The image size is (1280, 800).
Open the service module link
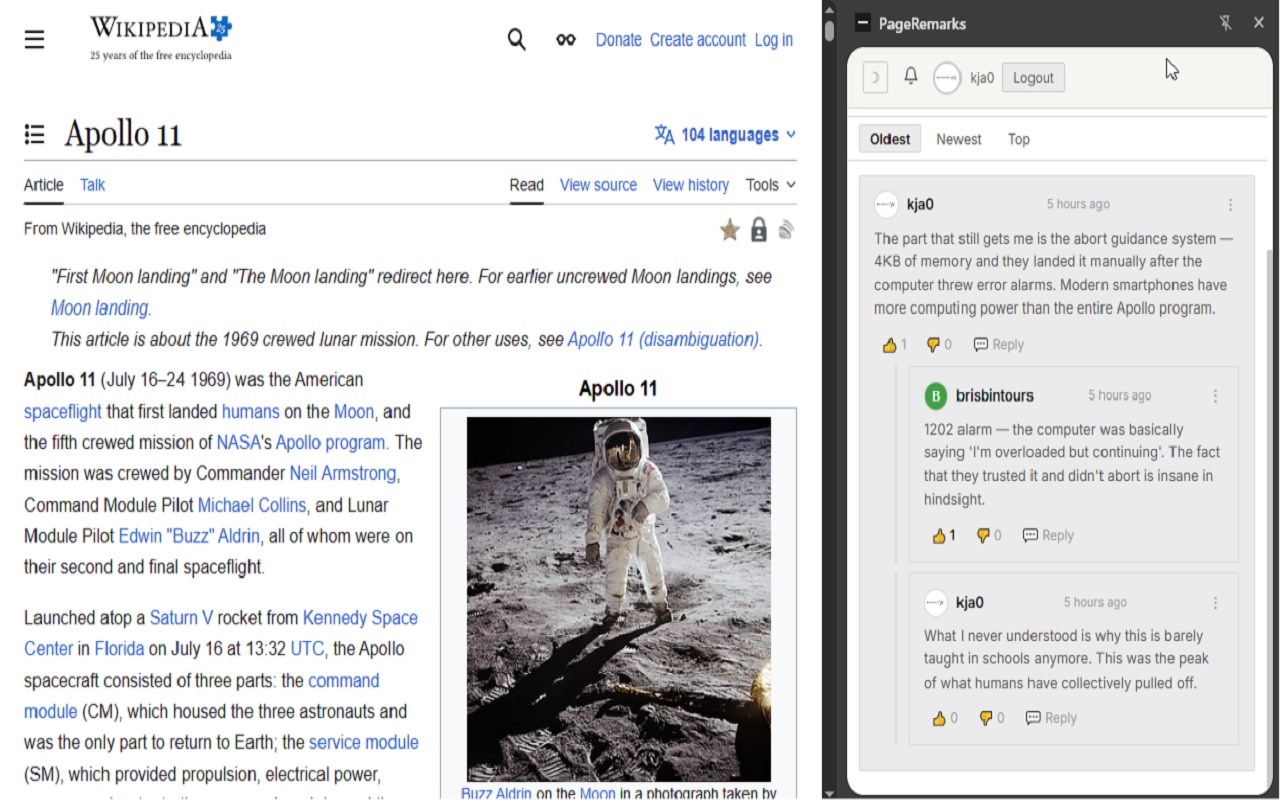pyautogui.click(x=363, y=743)
